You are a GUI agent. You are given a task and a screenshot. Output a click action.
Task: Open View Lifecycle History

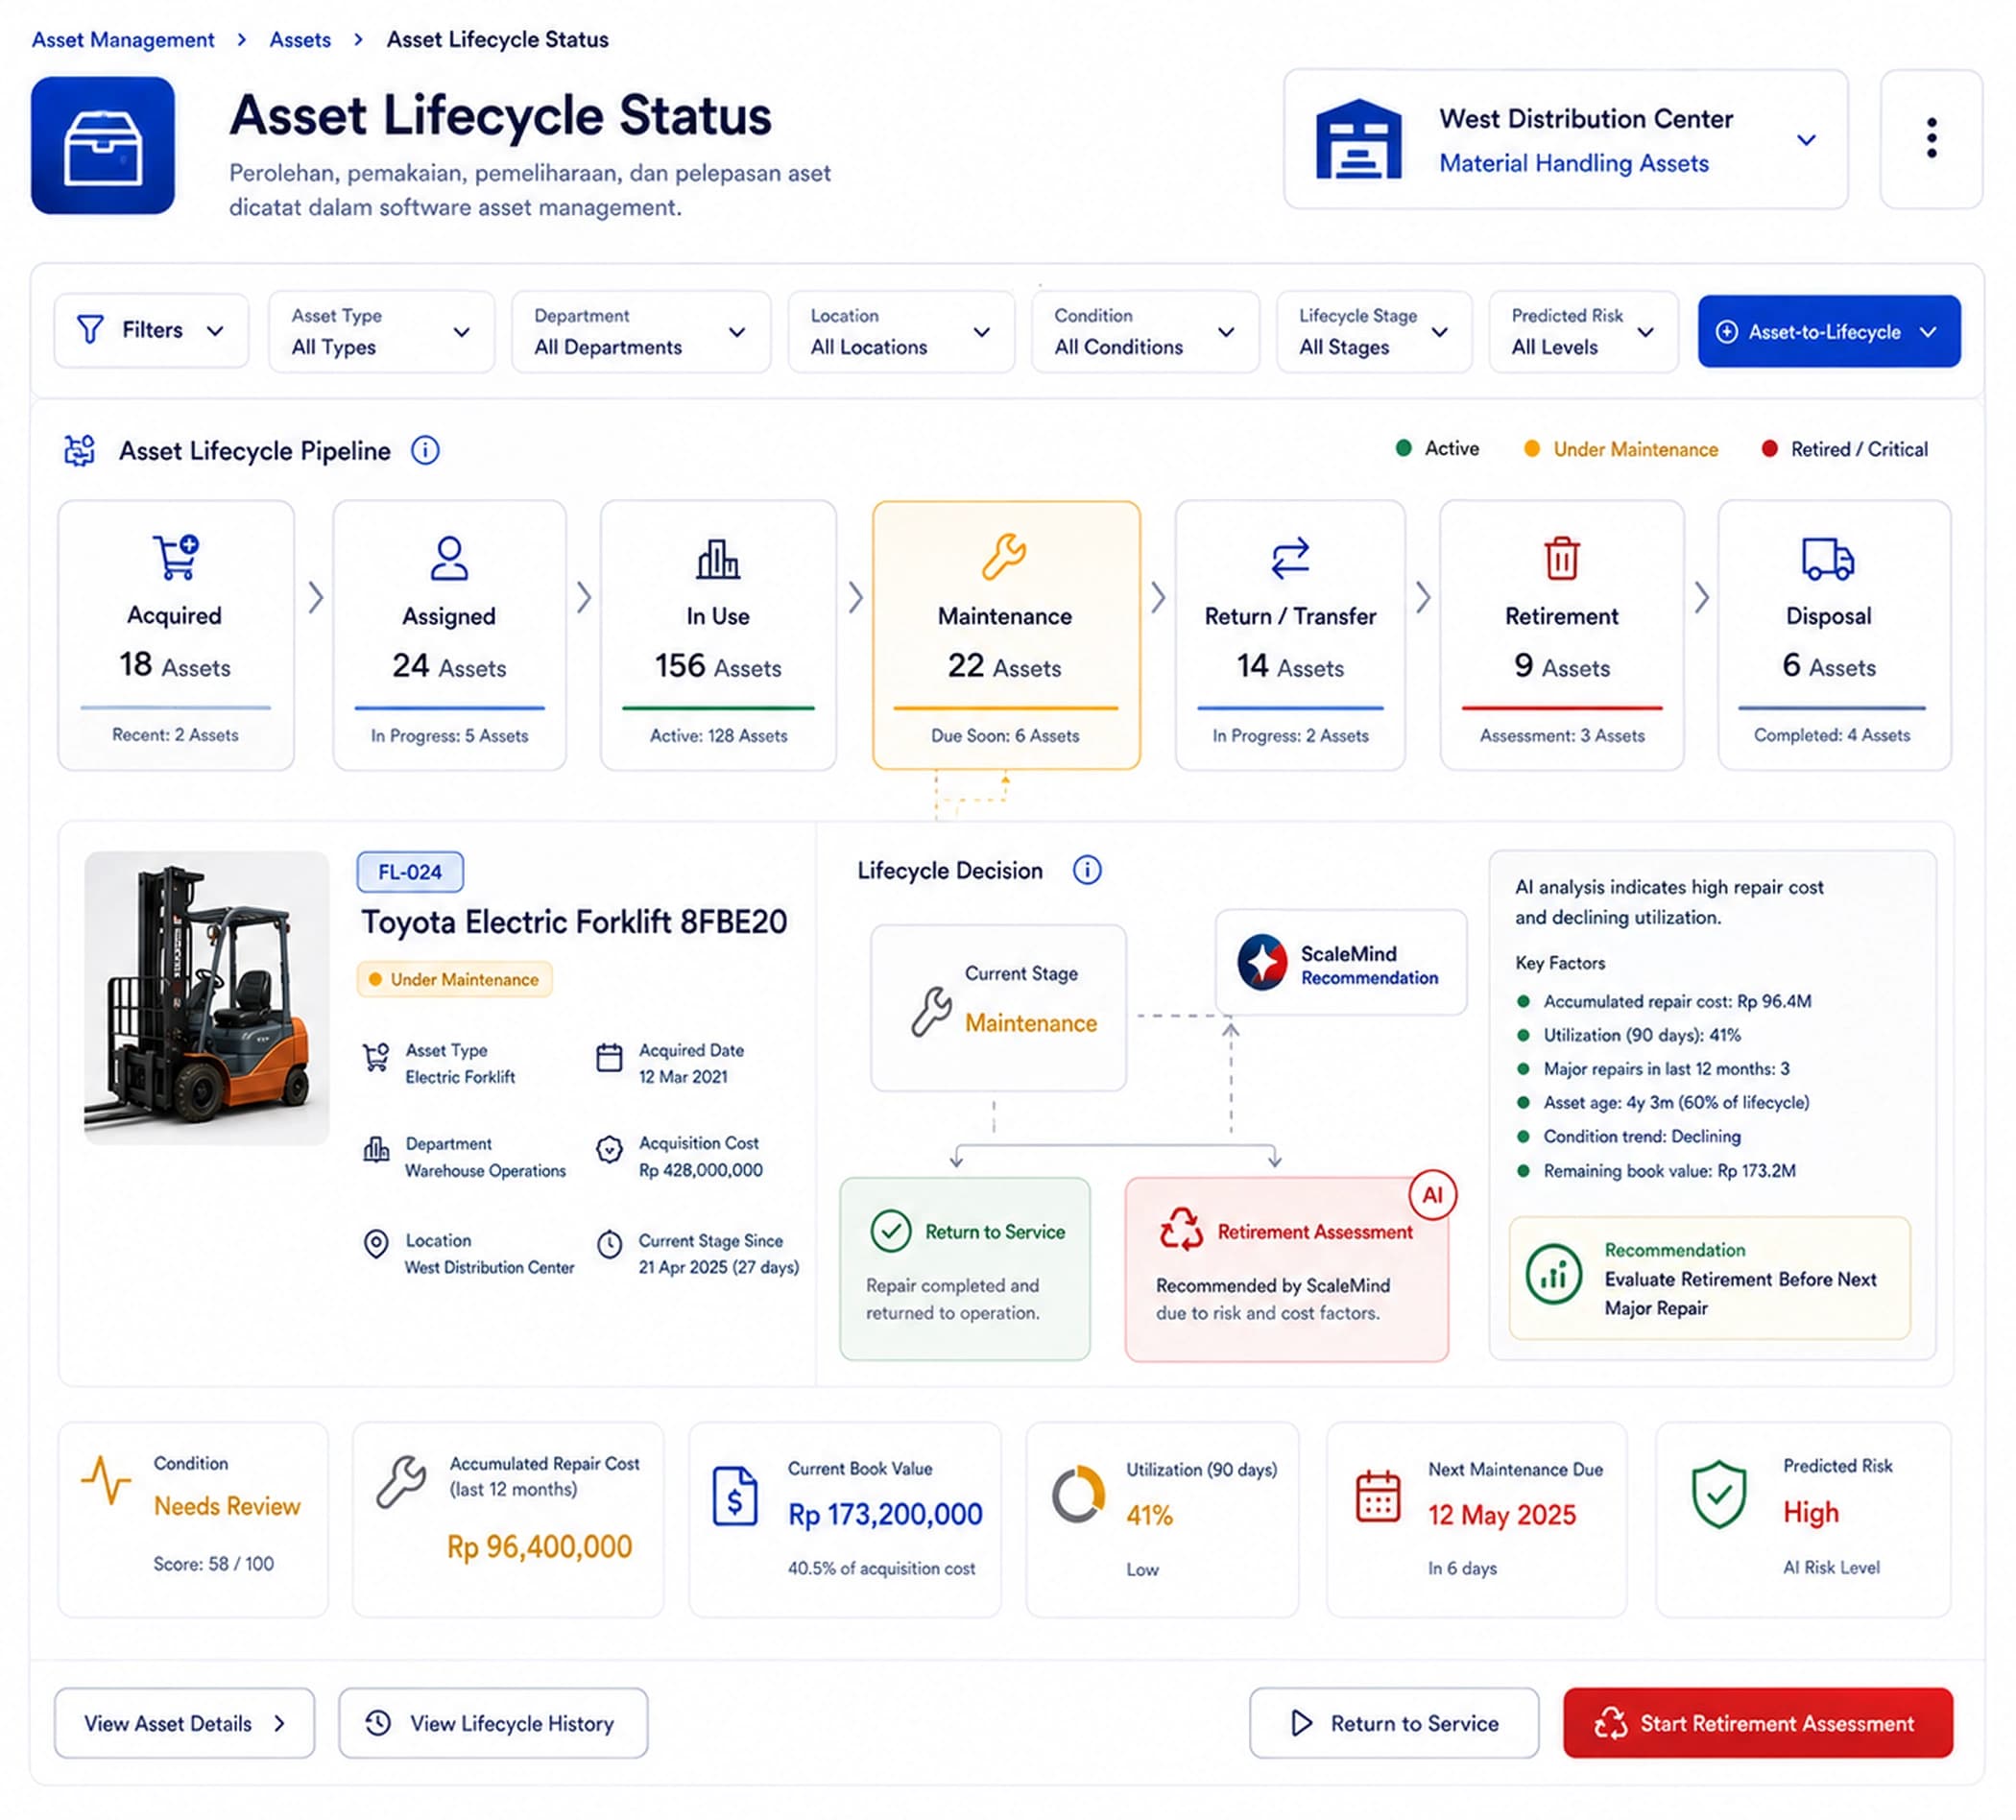point(493,1723)
